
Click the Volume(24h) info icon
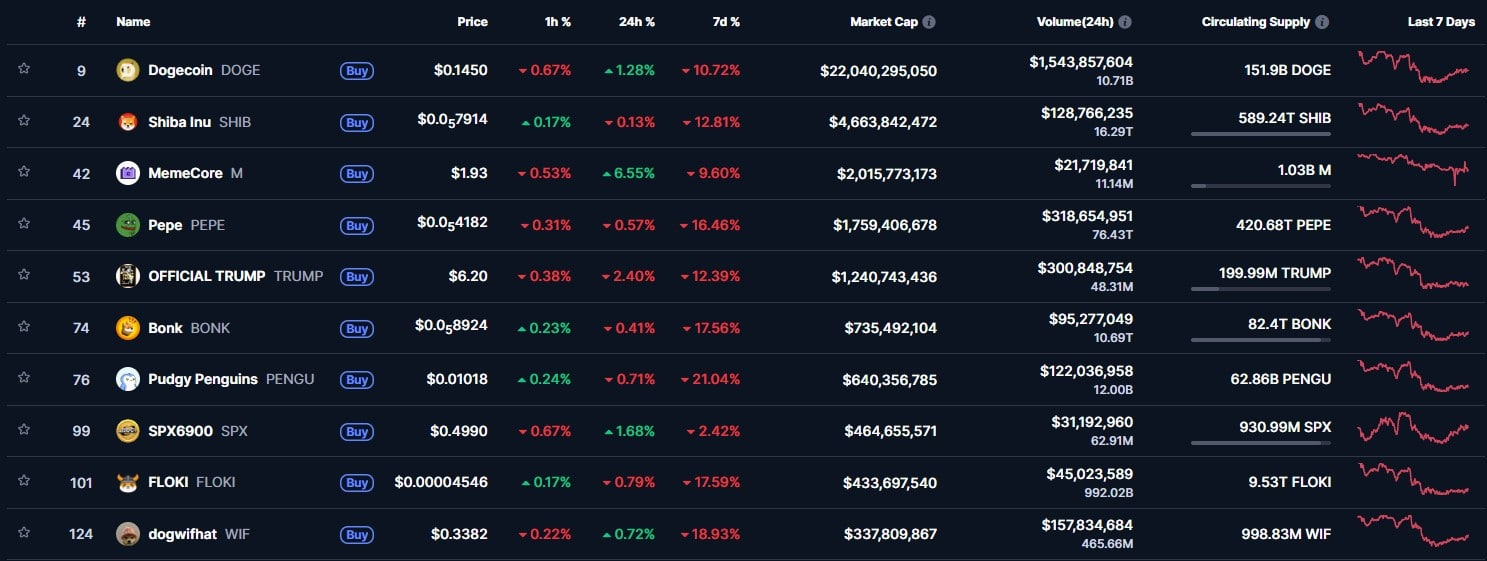point(1125,22)
